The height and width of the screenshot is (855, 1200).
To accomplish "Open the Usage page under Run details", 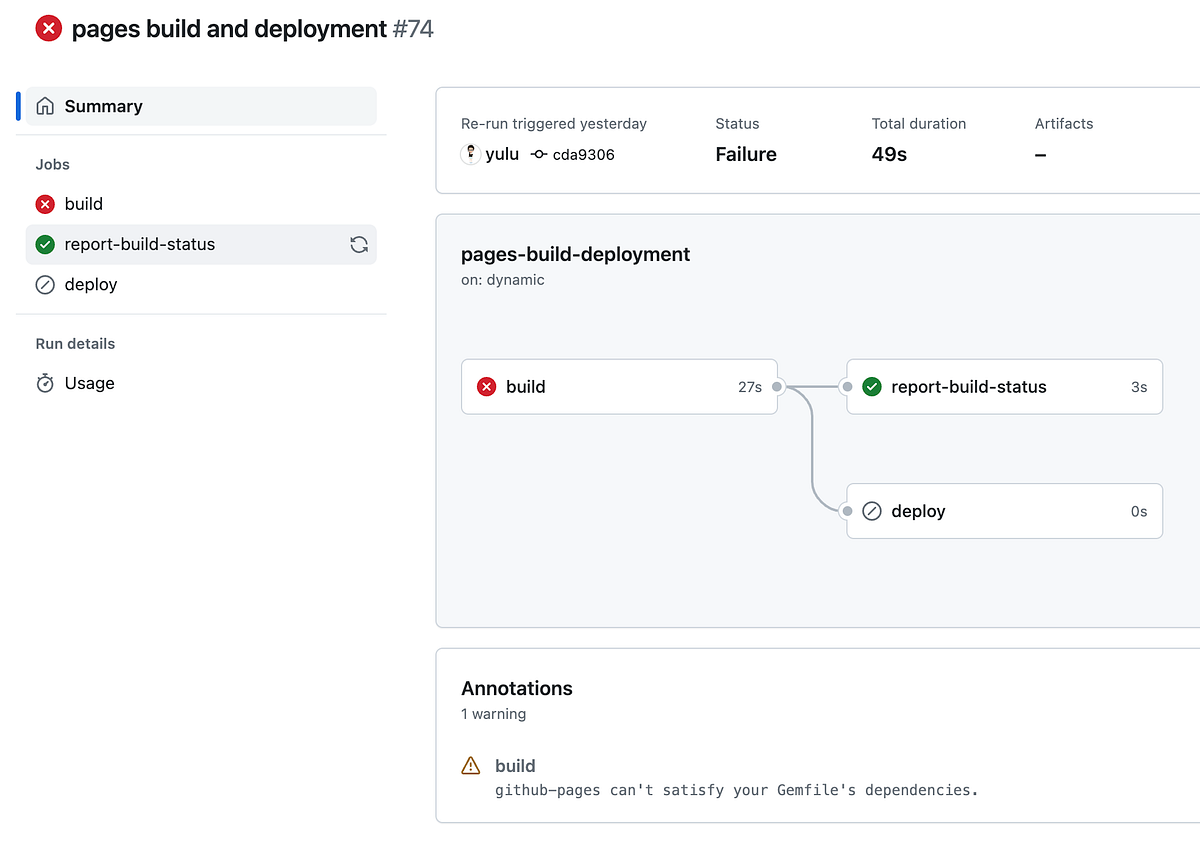I will [x=88, y=383].
